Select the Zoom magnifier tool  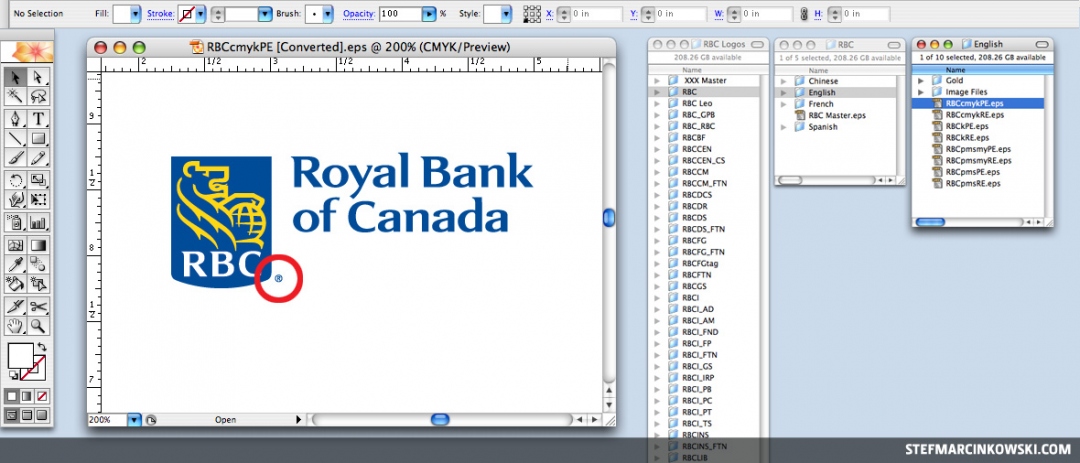[39, 326]
